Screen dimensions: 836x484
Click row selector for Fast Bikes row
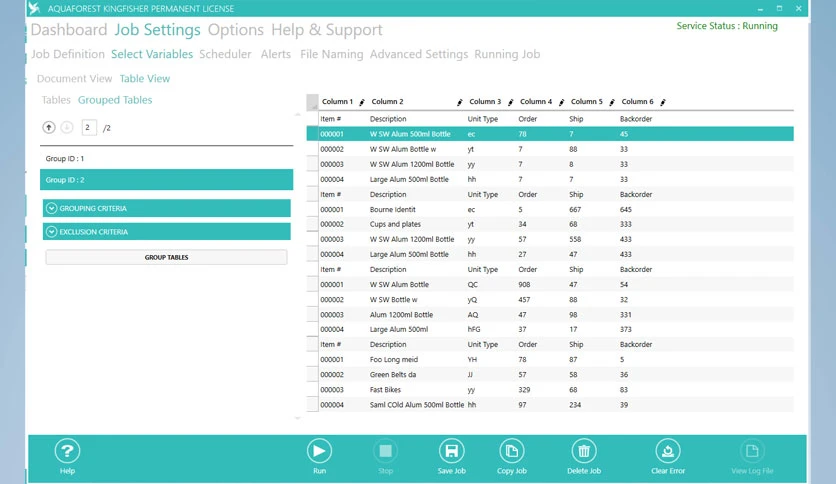[x=312, y=390]
